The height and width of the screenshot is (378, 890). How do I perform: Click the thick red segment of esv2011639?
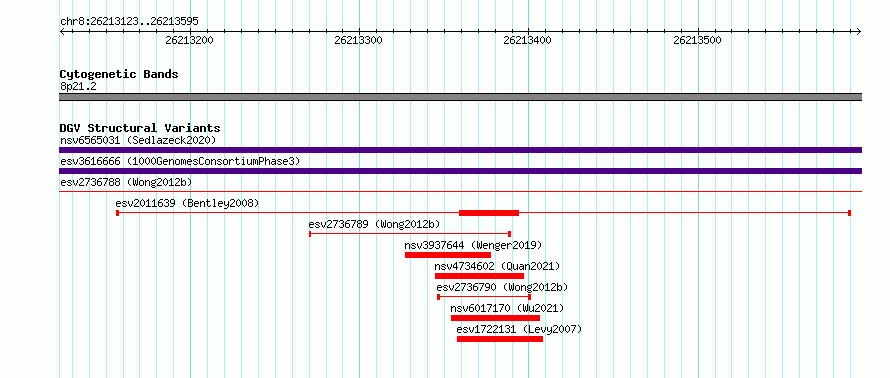pyautogui.click(x=489, y=213)
